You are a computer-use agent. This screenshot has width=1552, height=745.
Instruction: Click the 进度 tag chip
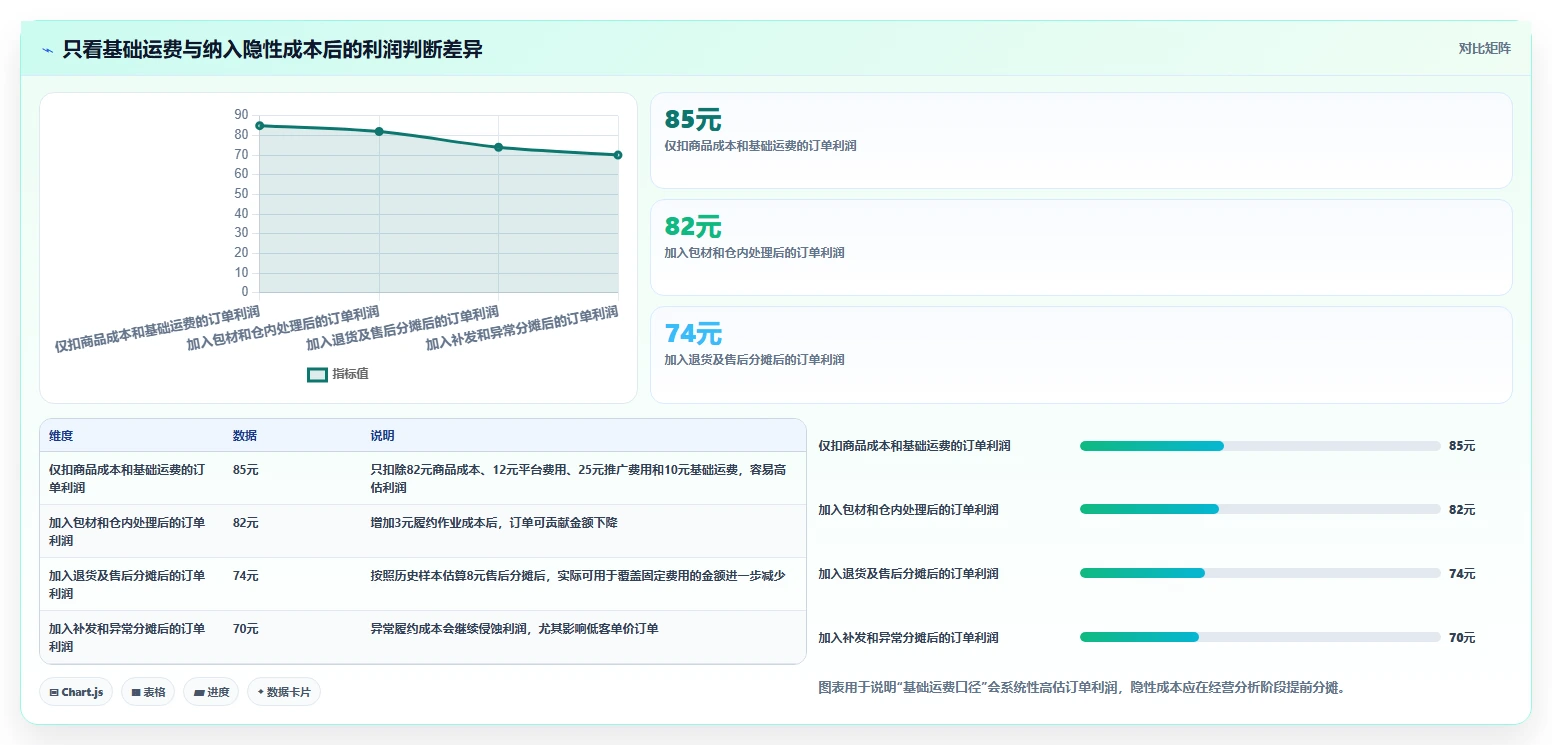pyautogui.click(x=211, y=692)
